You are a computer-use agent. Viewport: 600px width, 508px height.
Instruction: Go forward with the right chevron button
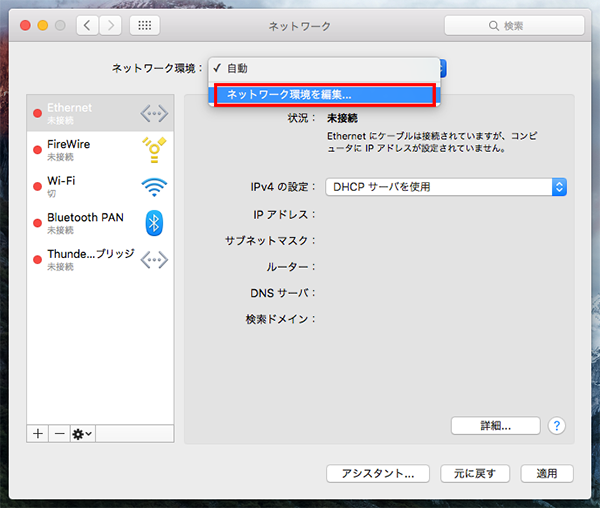pos(111,26)
